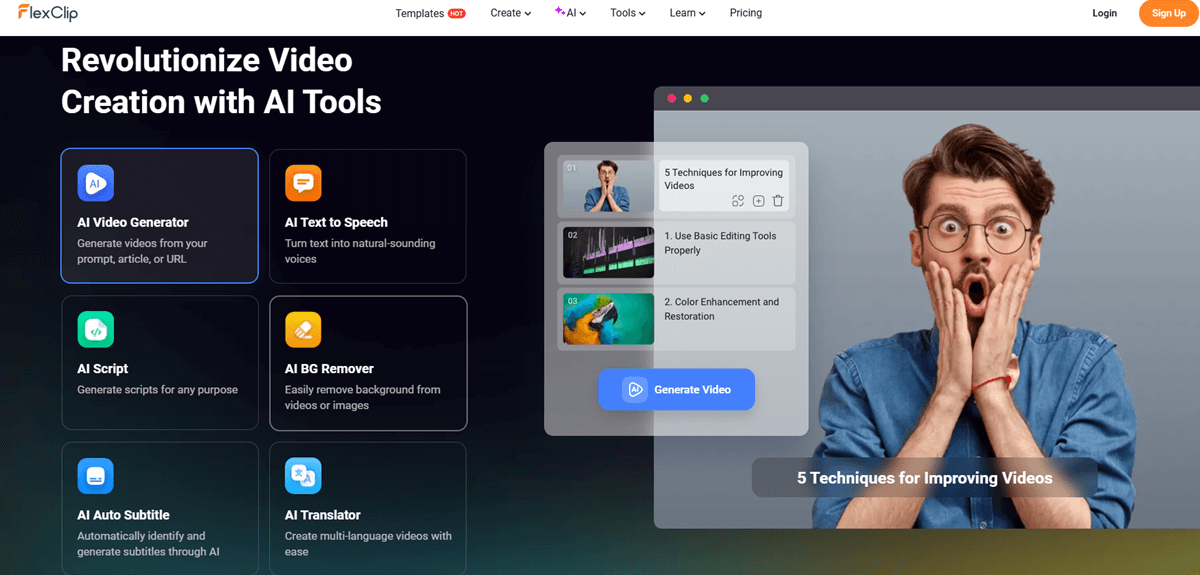Click the green dot in mock window
Viewport: 1200px width, 575px height.
click(704, 98)
